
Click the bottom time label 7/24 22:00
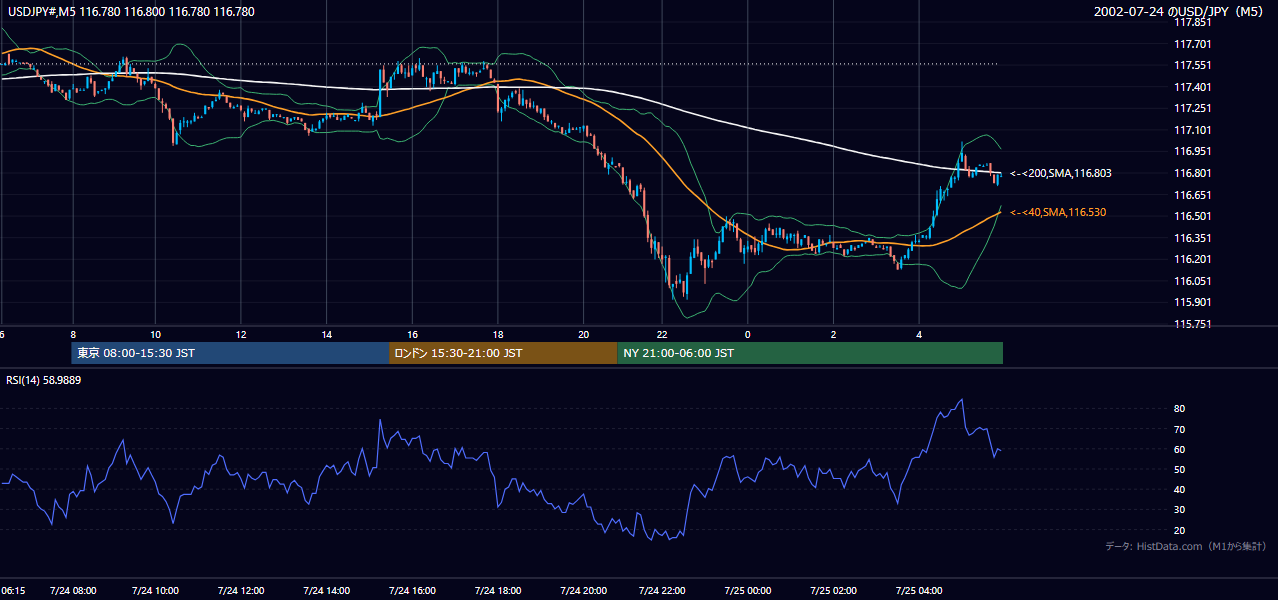tap(662, 591)
